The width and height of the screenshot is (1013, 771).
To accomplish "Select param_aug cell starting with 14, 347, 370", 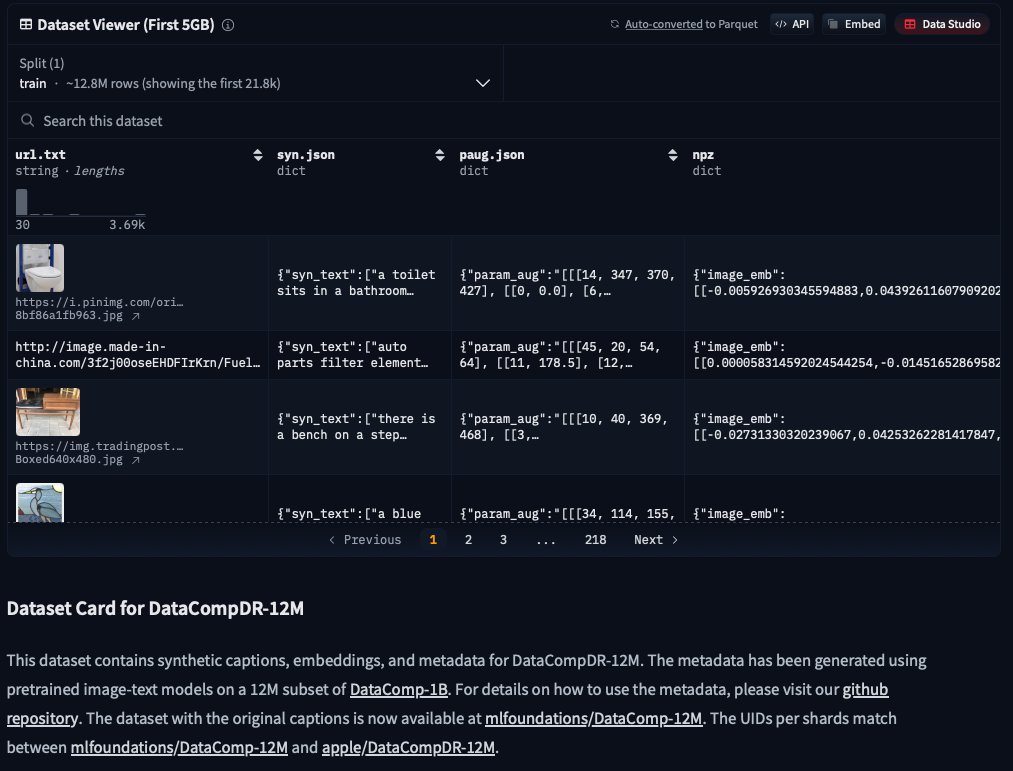I will pyautogui.click(x=568, y=282).
